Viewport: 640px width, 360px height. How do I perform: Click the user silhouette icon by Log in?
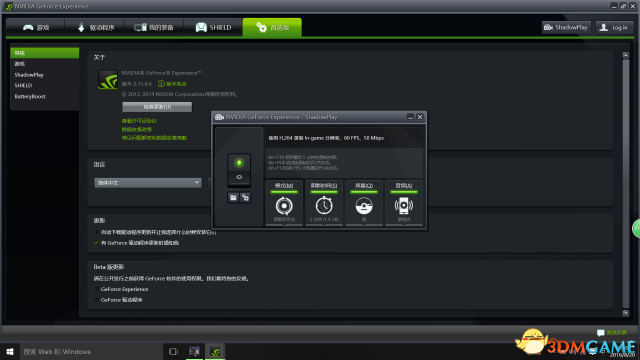coord(604,27)
